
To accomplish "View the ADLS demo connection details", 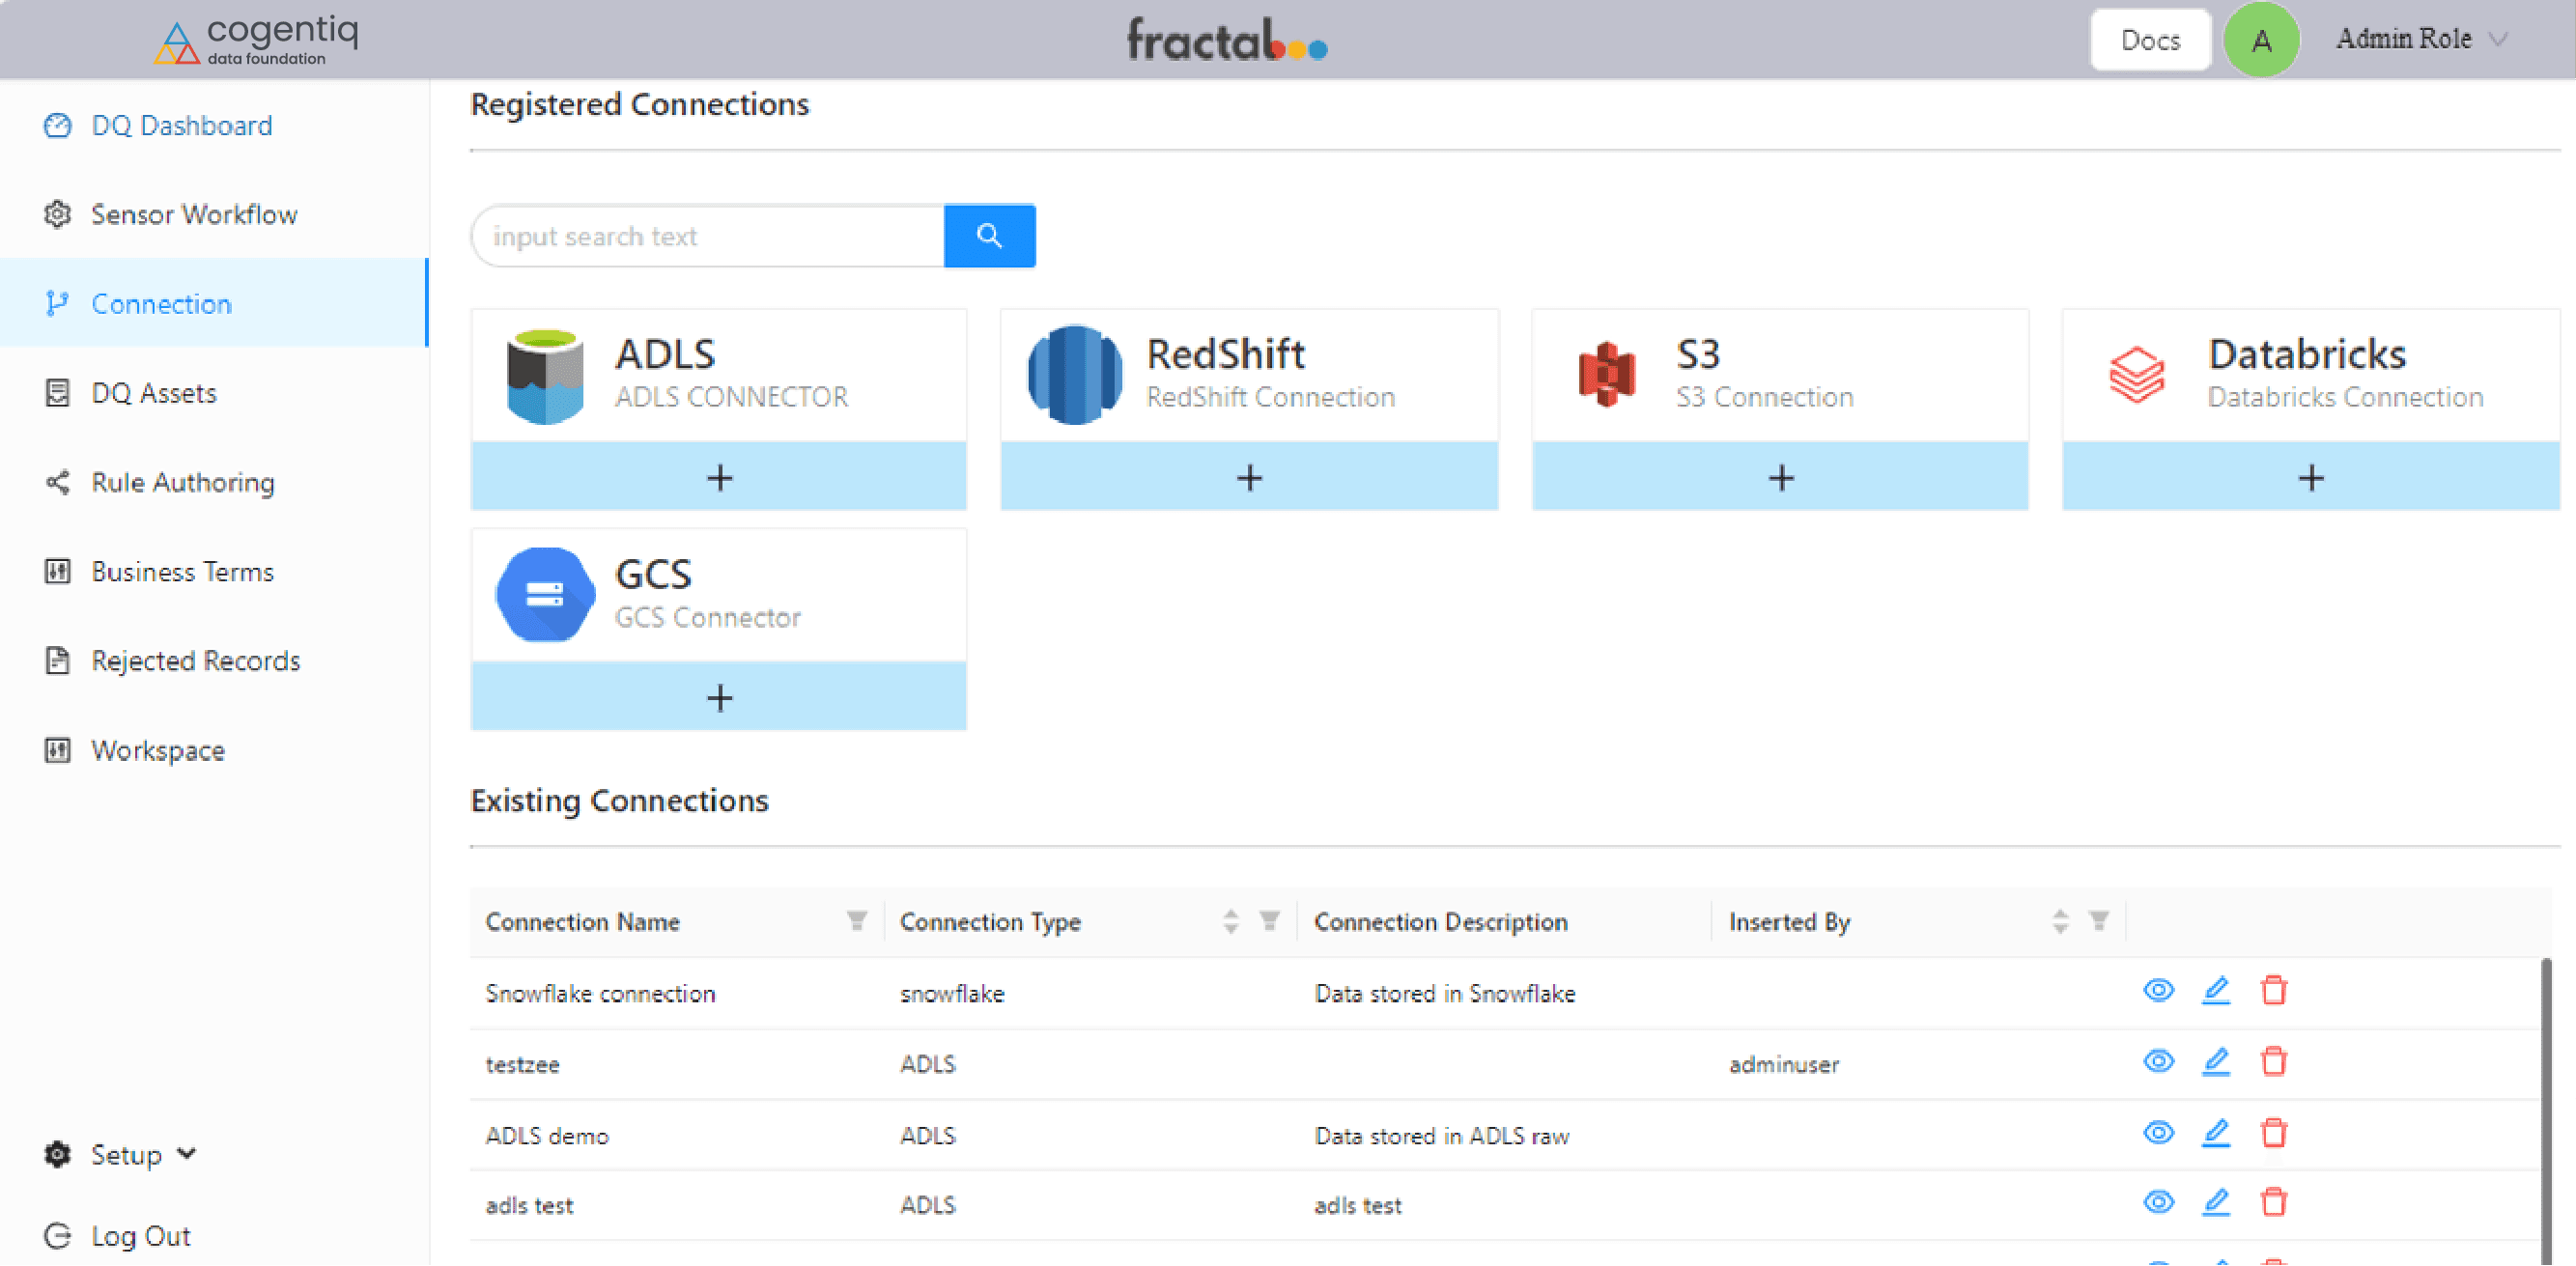I will point(2159,1134).
